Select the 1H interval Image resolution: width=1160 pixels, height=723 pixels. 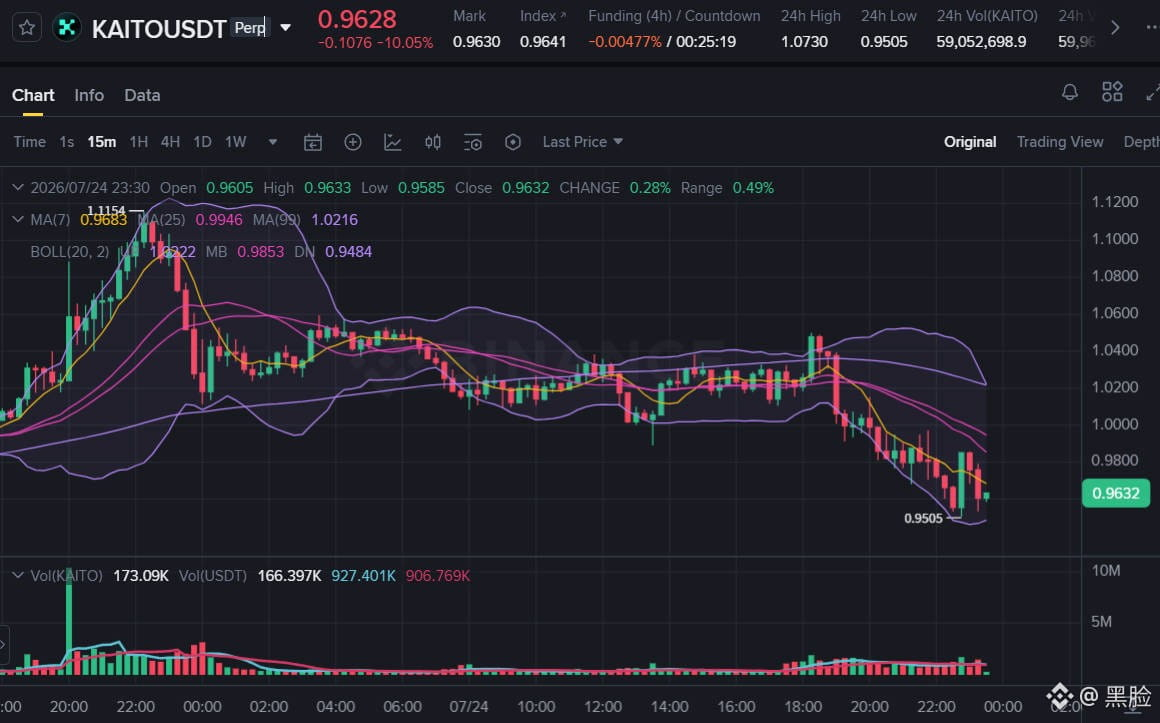(138, 142)
